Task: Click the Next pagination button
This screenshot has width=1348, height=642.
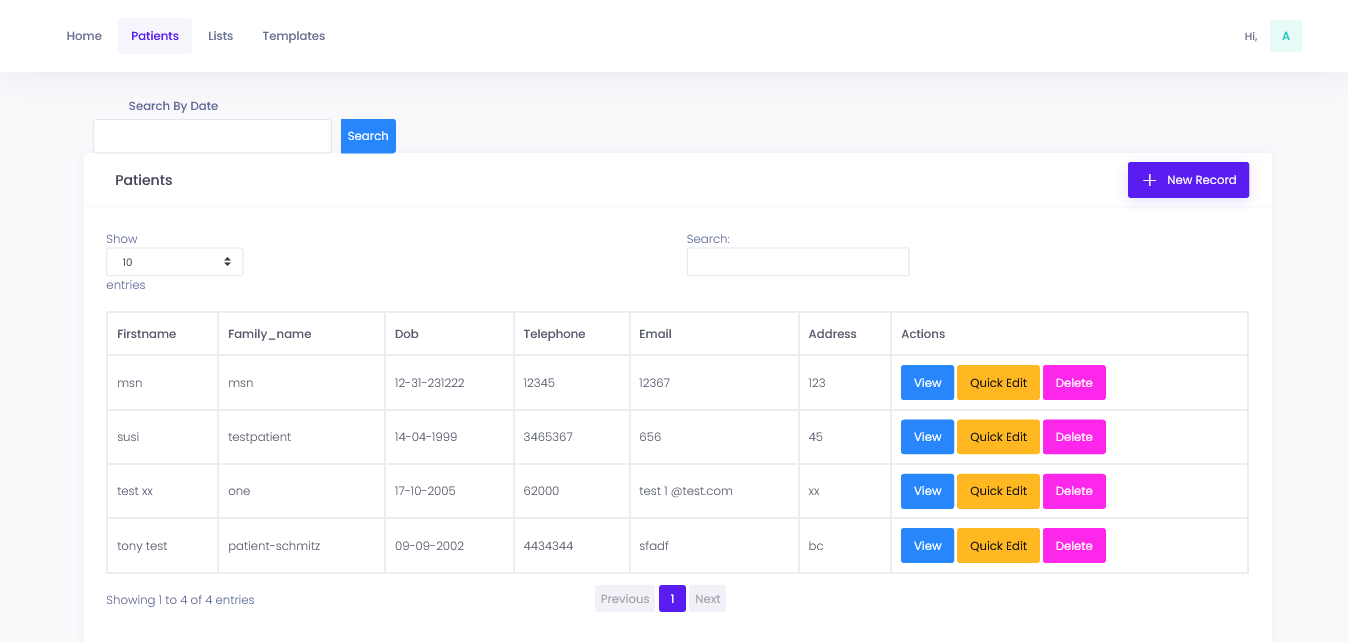Action: pyautogui.click(x=707, y=599)
